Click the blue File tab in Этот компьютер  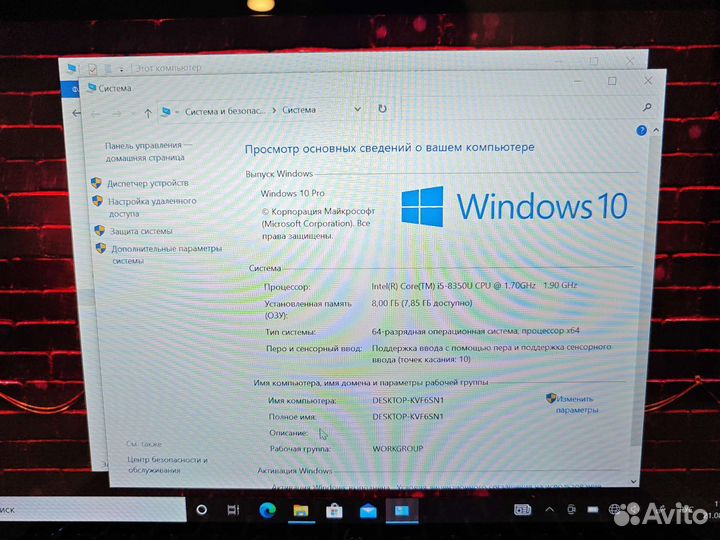71,89
